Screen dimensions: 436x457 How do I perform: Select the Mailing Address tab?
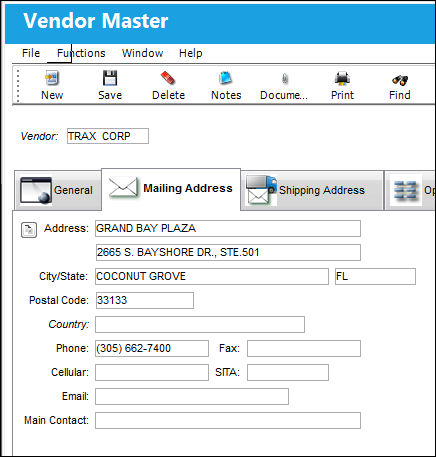171,189
